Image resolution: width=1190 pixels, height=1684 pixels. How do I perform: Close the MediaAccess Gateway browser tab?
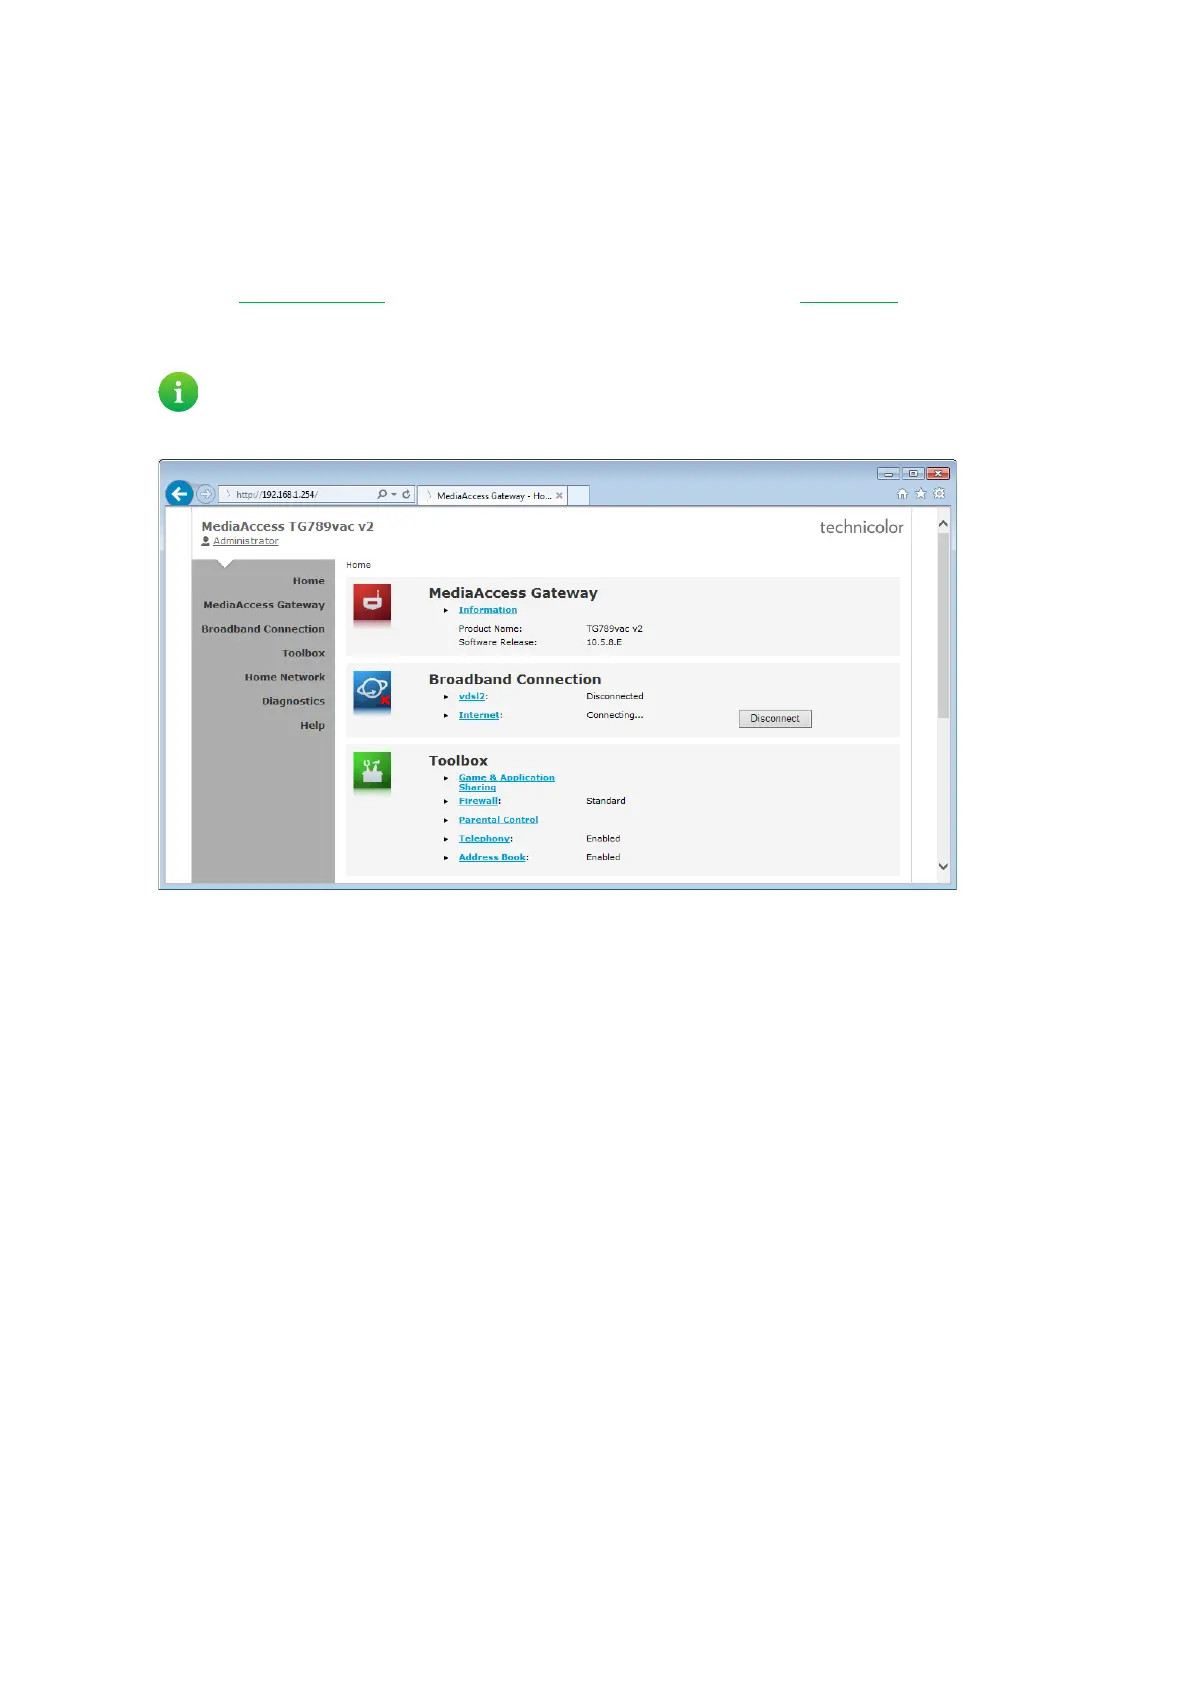[560, 496]
